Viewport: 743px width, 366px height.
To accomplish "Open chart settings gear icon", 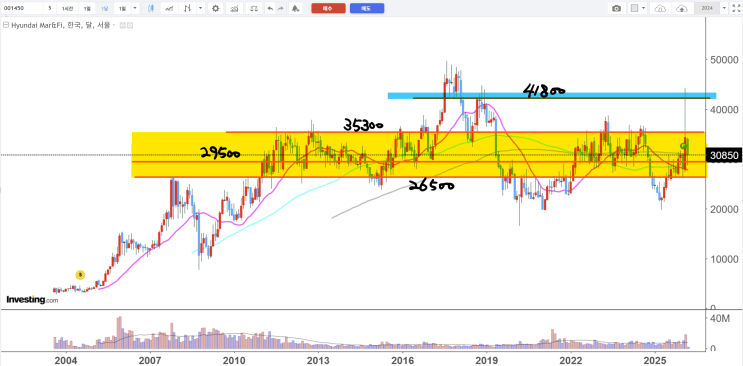I will (x=216, y=8).
